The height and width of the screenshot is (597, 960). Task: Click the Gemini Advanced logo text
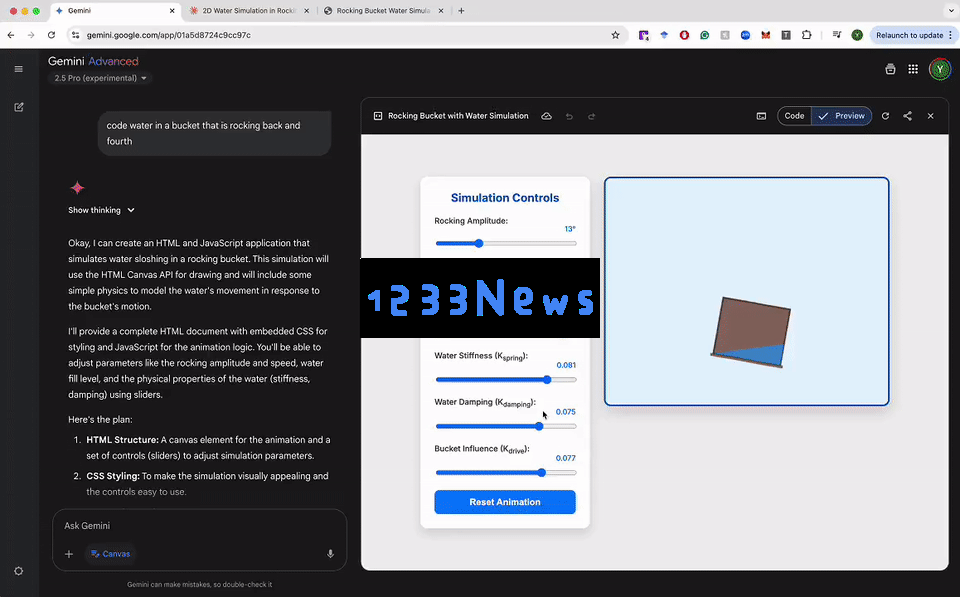click(x=93, y=61)
